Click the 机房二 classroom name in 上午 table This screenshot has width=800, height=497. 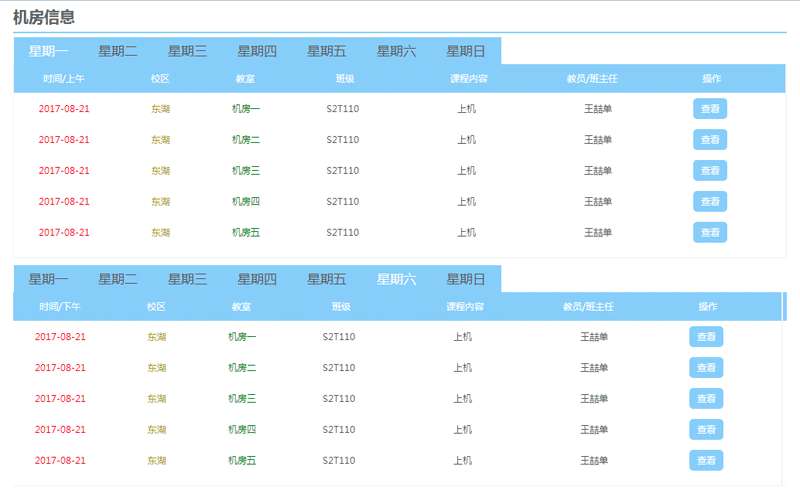pyautogui.click(x=246, y=140)
